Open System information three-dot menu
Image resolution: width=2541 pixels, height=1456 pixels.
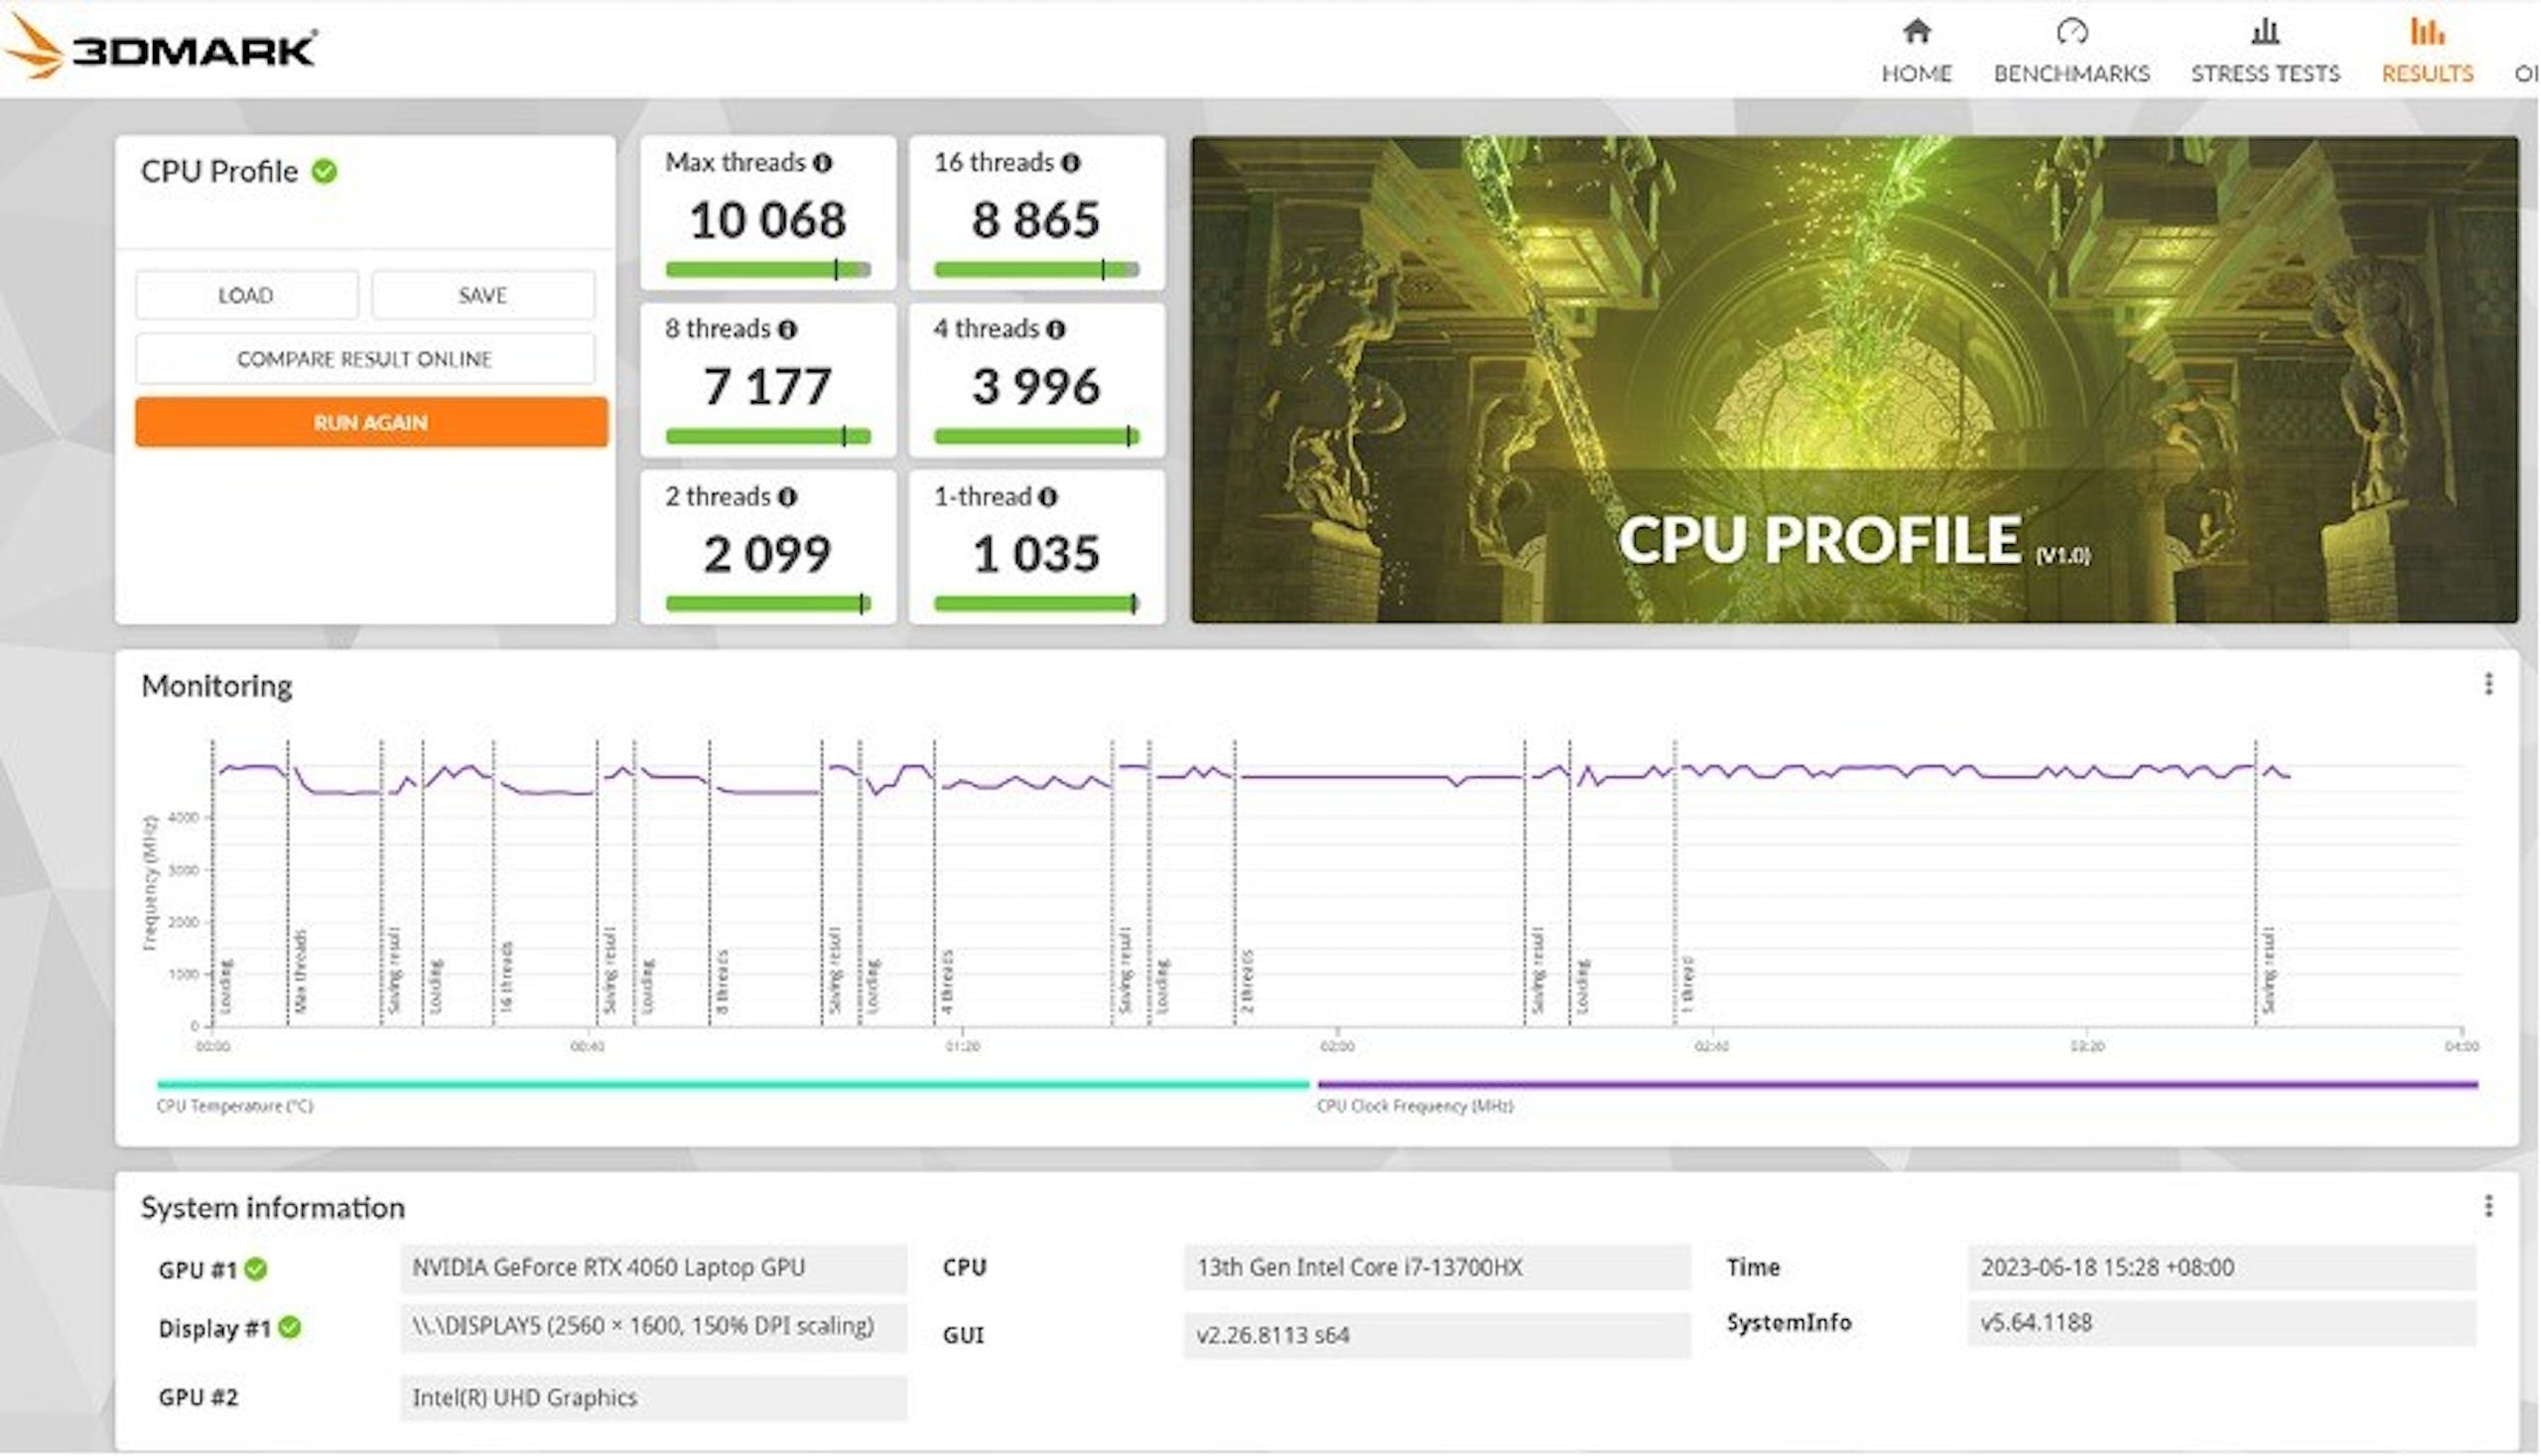(x=2488, y=1206)
